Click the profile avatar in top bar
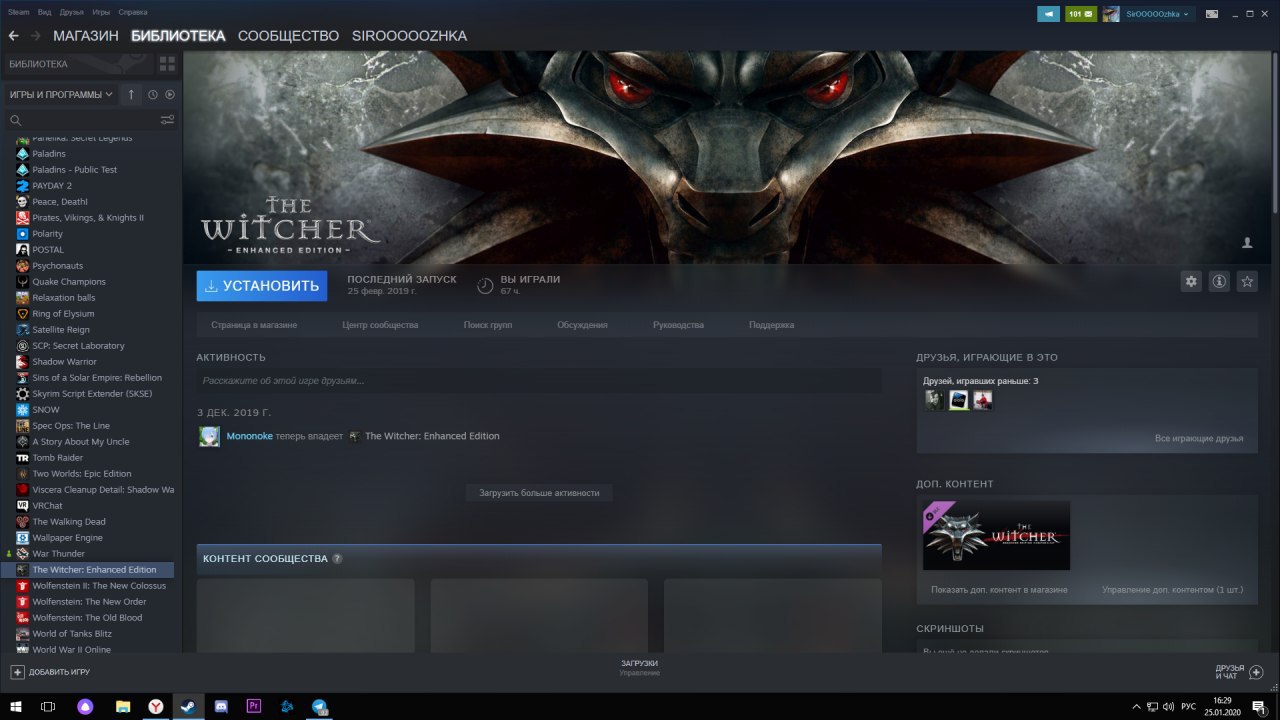Screen dimensions: 1280x720 click(1111, 14)
